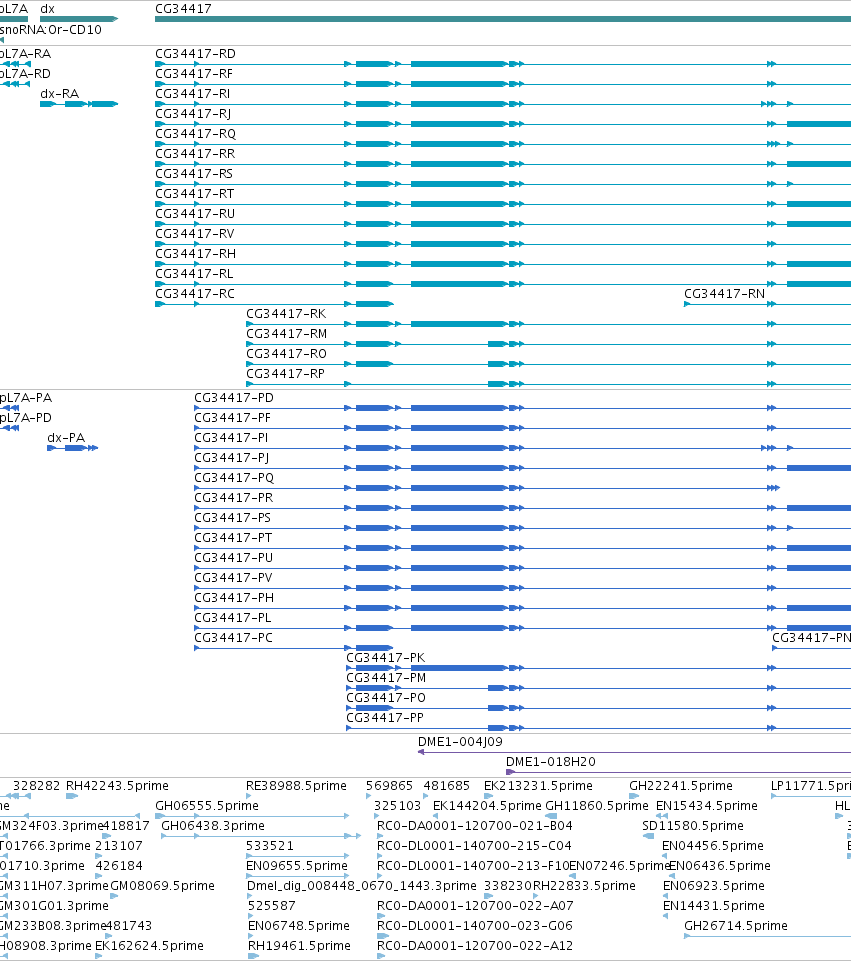851x961 pixels.
Task: Open the SD11580.5prime EST label
Action: [693, 826]
